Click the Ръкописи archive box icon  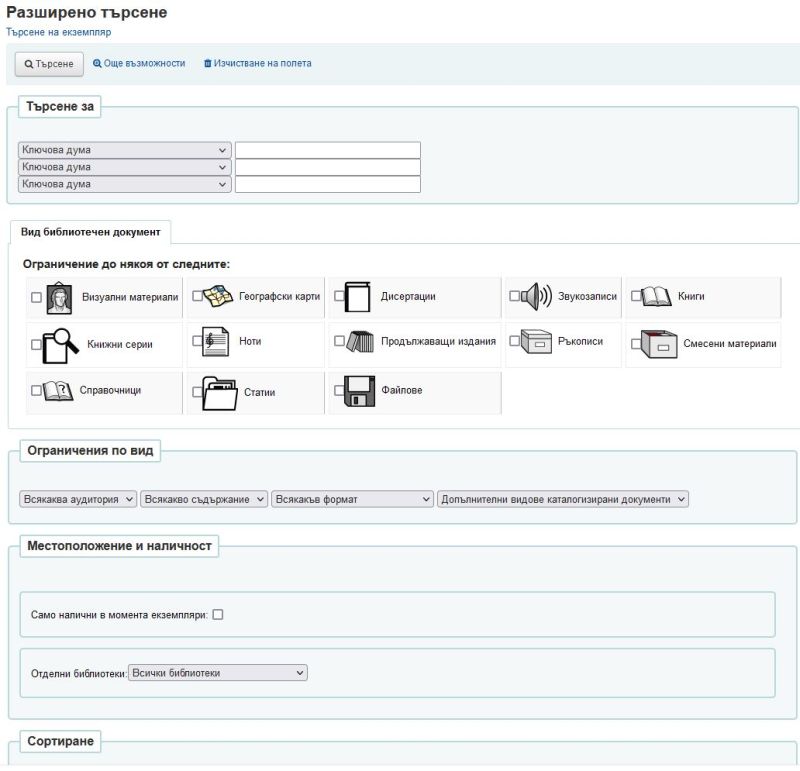coord(536,341)
